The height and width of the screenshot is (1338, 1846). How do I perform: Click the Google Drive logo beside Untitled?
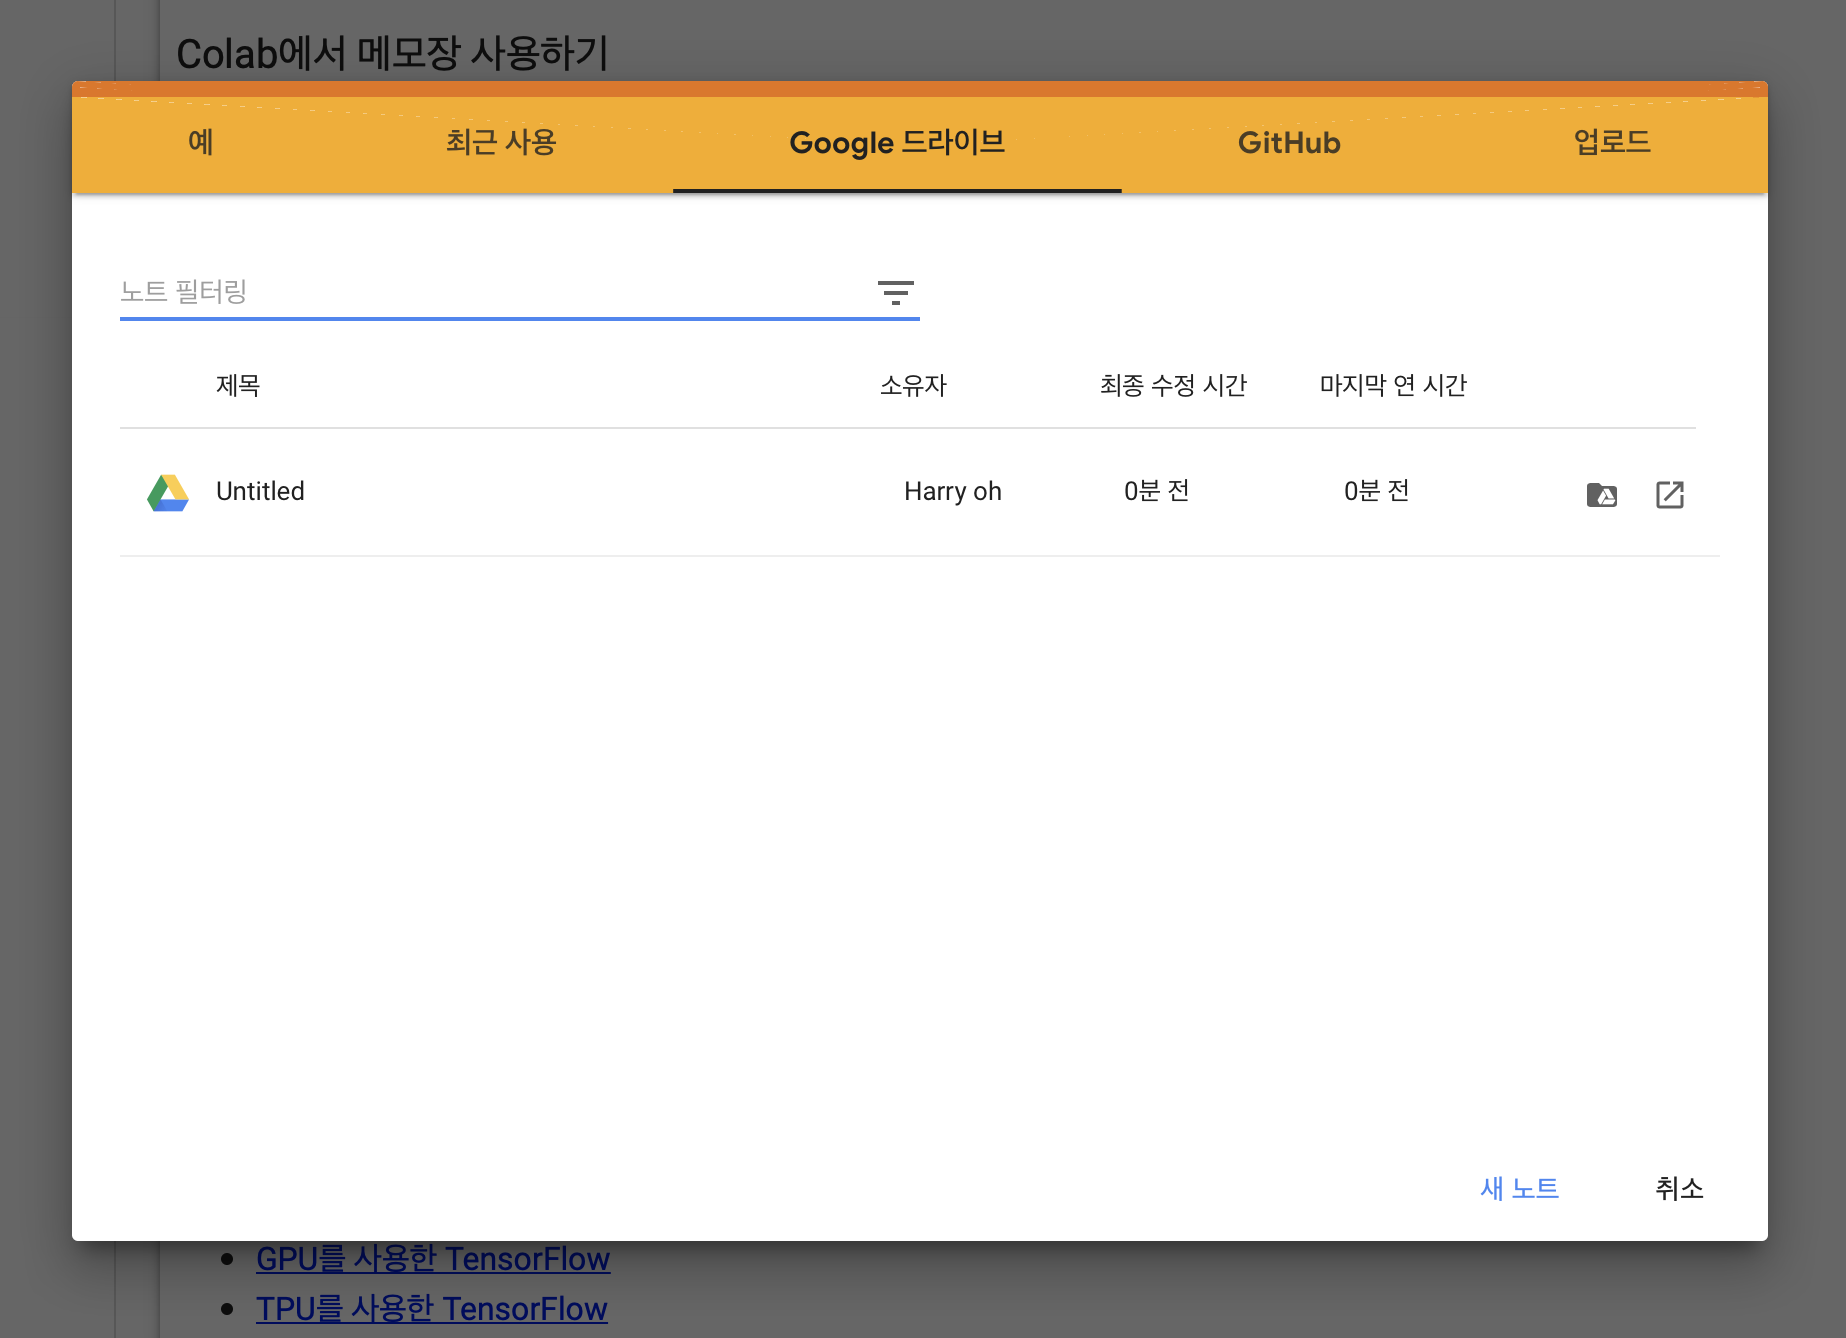tap(168, 493)
